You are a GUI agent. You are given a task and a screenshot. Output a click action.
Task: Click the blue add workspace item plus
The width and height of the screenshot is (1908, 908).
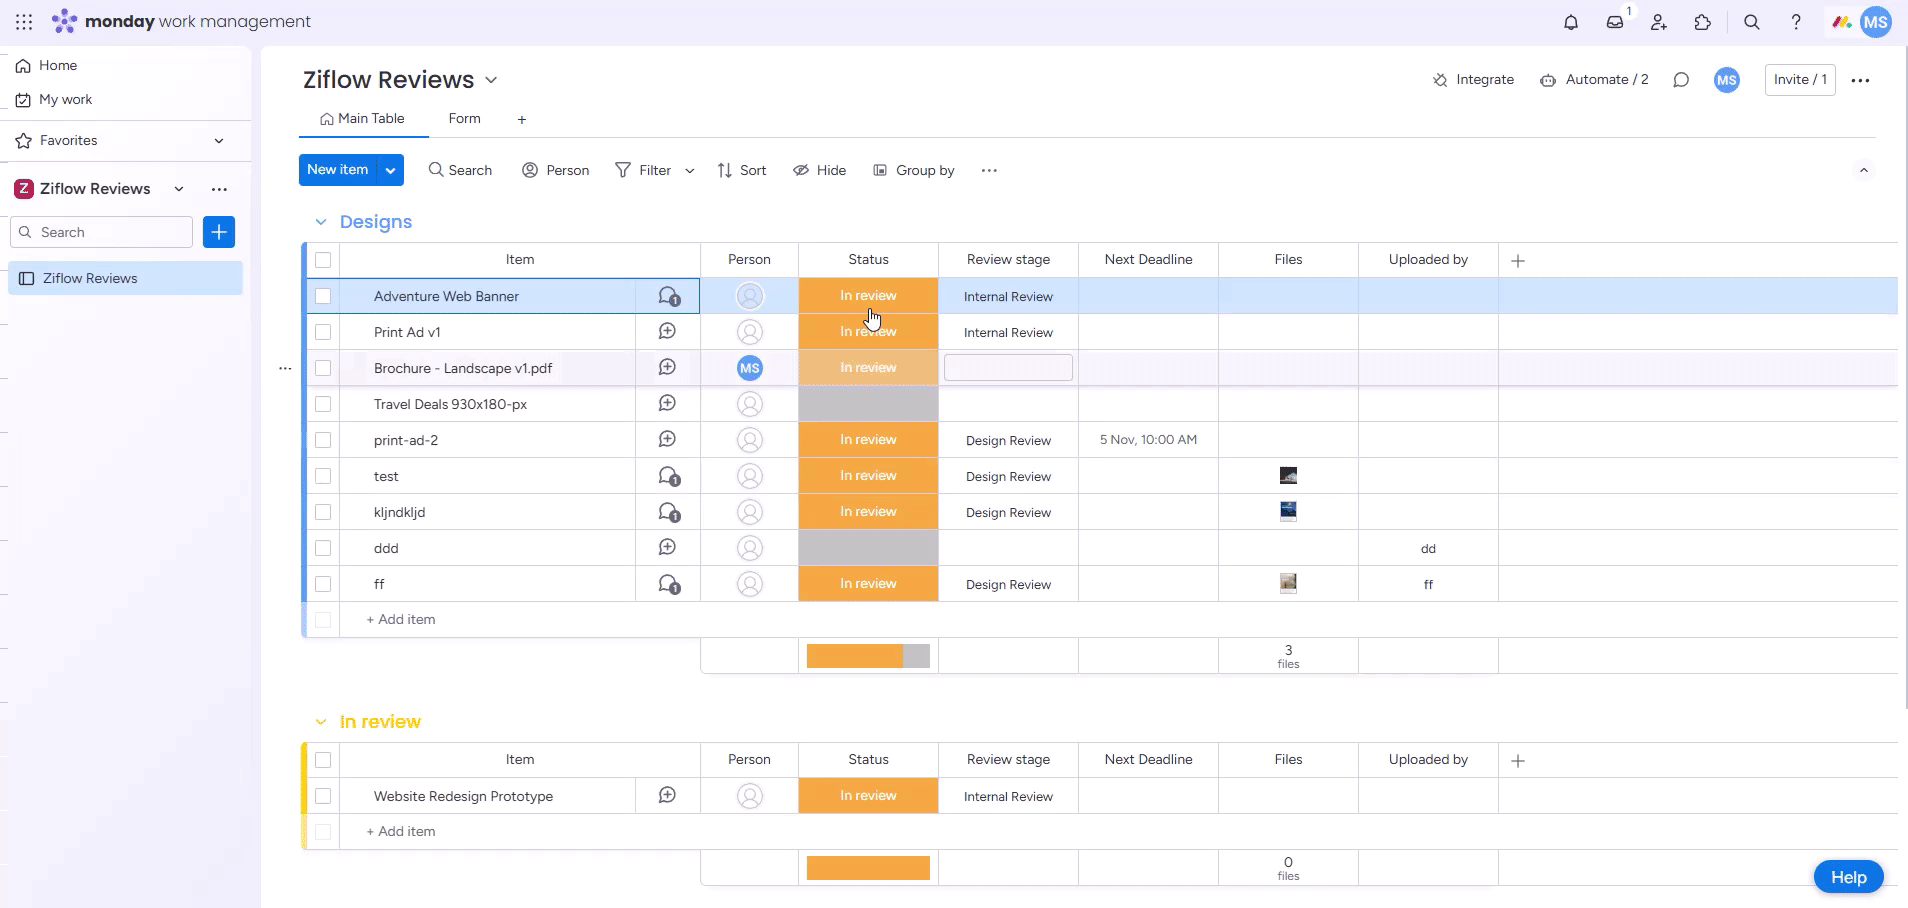(219, 232)
